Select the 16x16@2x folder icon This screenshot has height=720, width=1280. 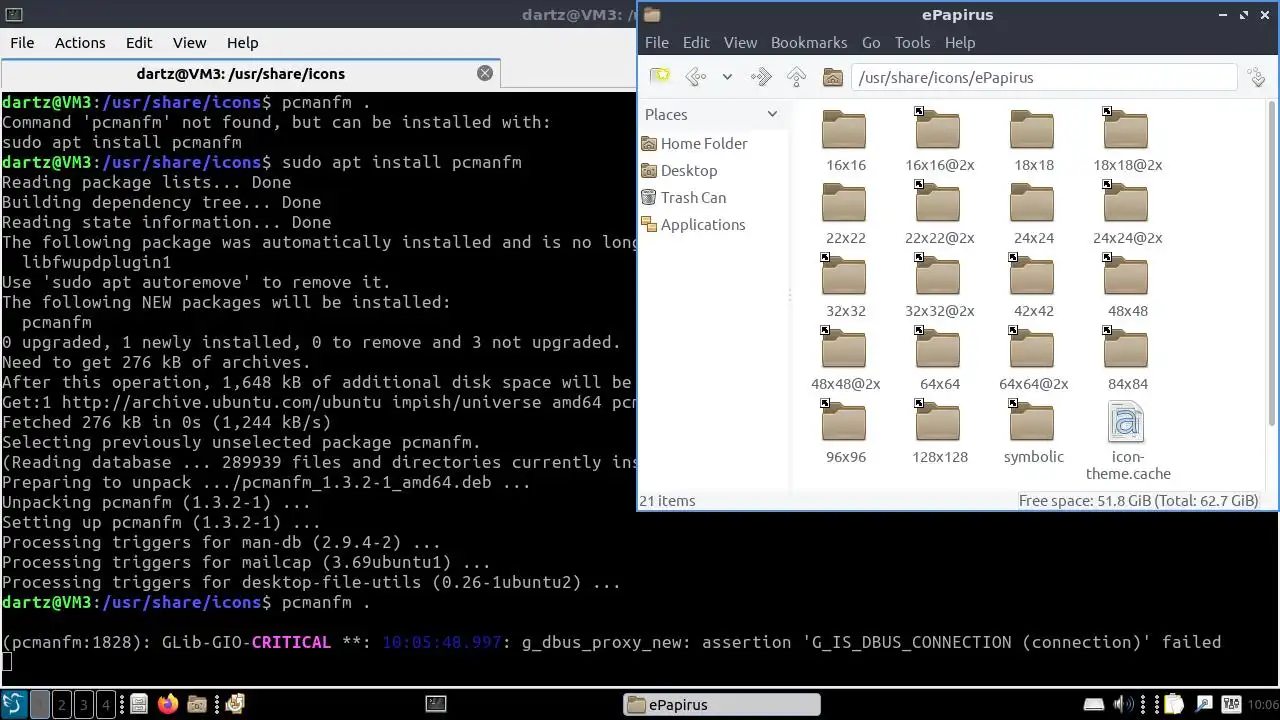938,131
